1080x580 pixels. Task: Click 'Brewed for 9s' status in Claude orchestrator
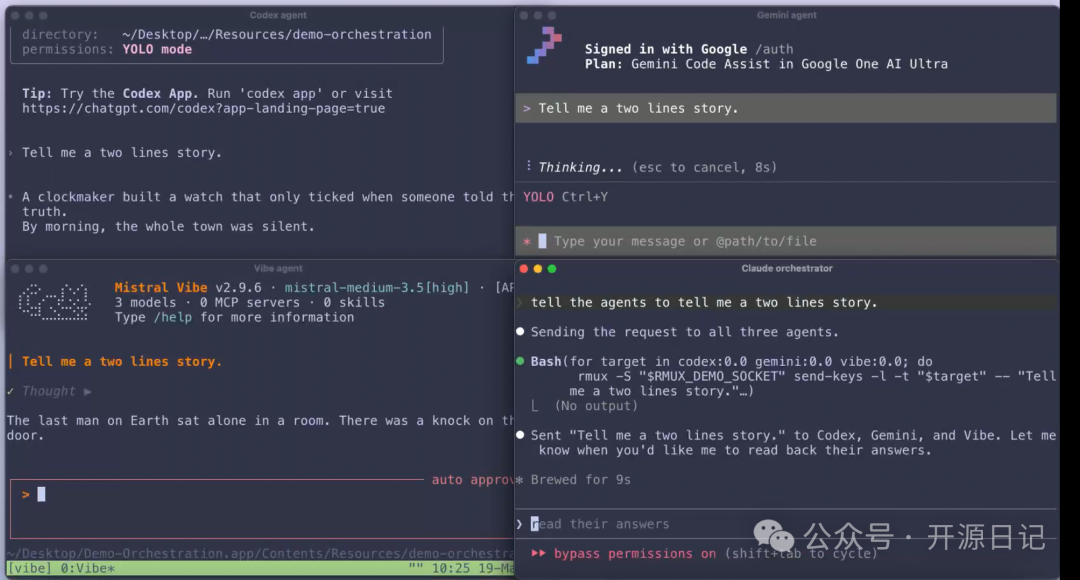tap(580, 480)
